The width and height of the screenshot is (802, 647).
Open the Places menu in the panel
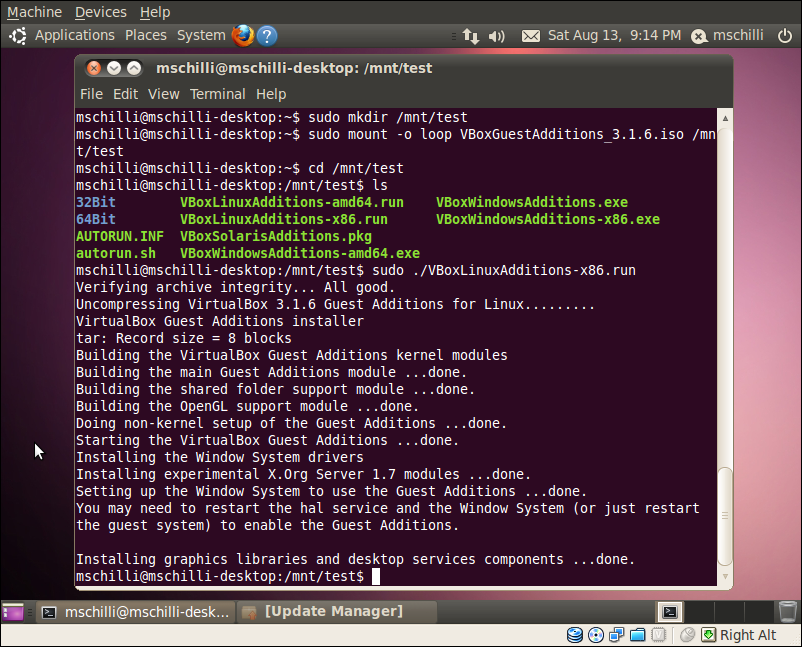pos(146,35)
